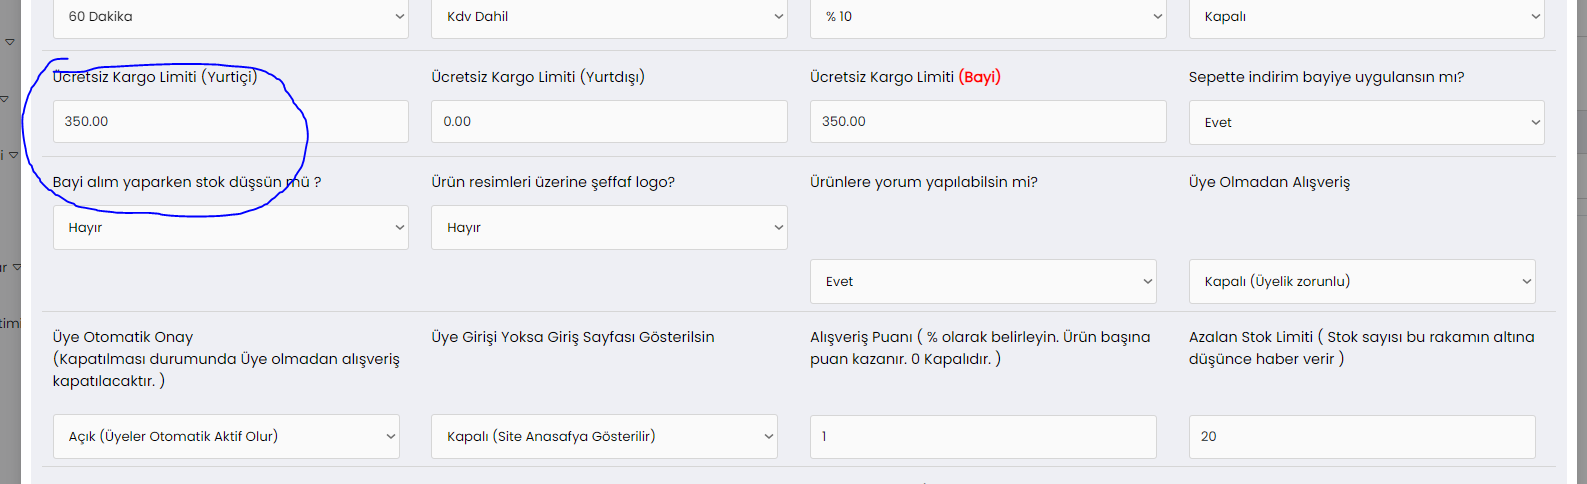Focus the Ücretsiz Kargo Limiti (Yurtdışı) field

(x=608, y=122)
